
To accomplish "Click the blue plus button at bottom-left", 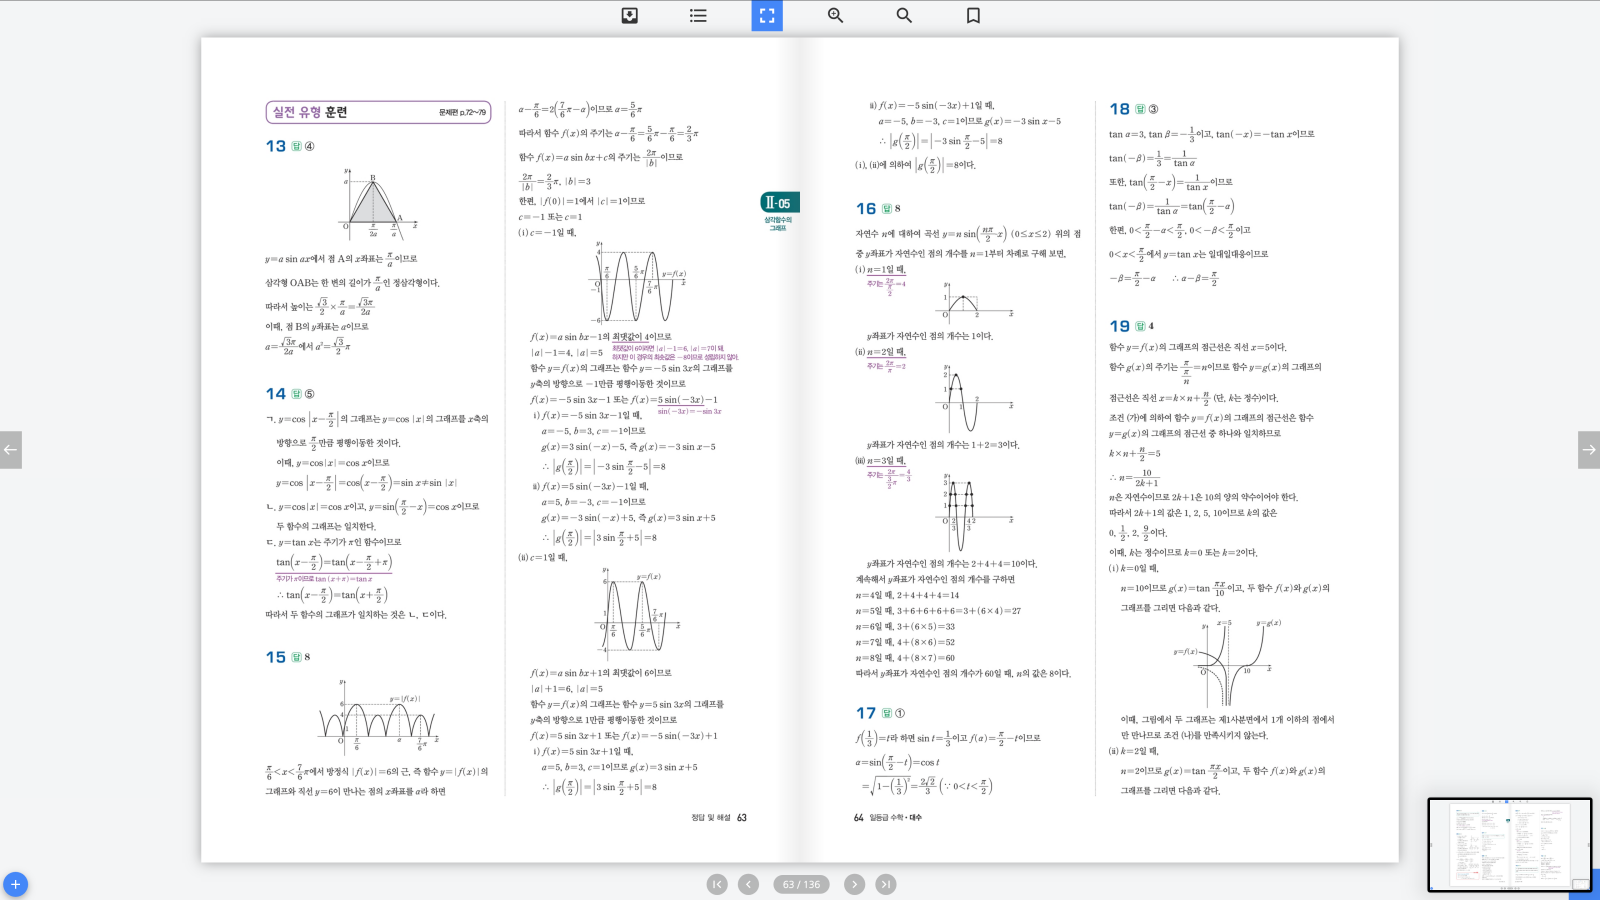I will pyautogui.click(x=15, y=885).
